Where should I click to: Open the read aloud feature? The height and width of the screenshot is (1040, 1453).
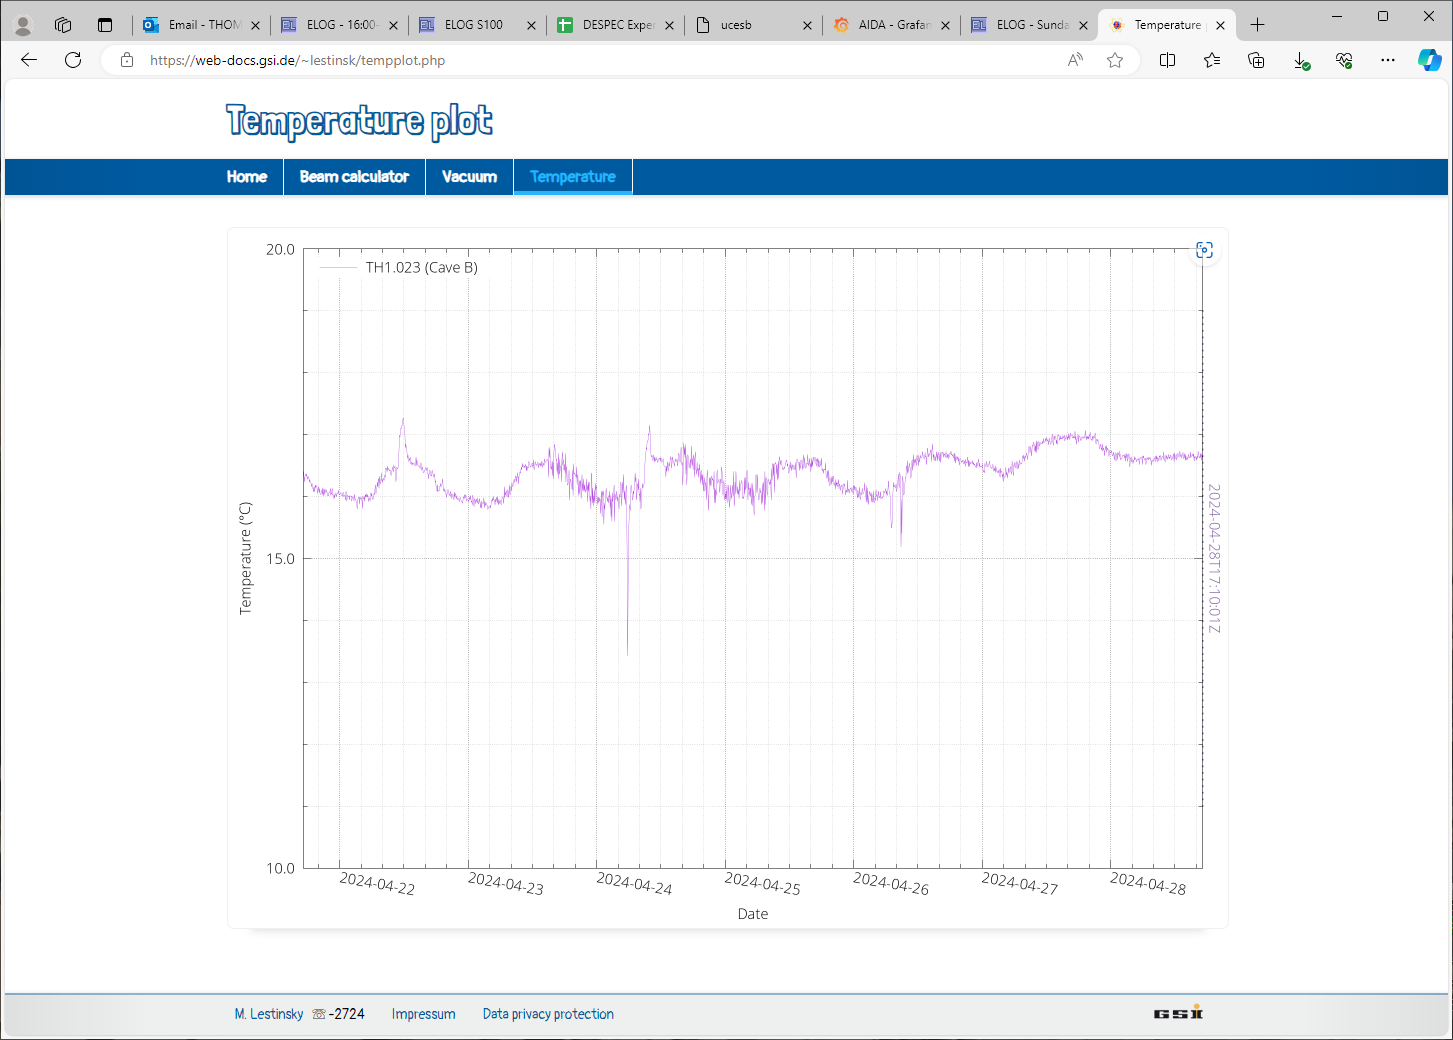pyautogui.click(x=1075, y=60)
